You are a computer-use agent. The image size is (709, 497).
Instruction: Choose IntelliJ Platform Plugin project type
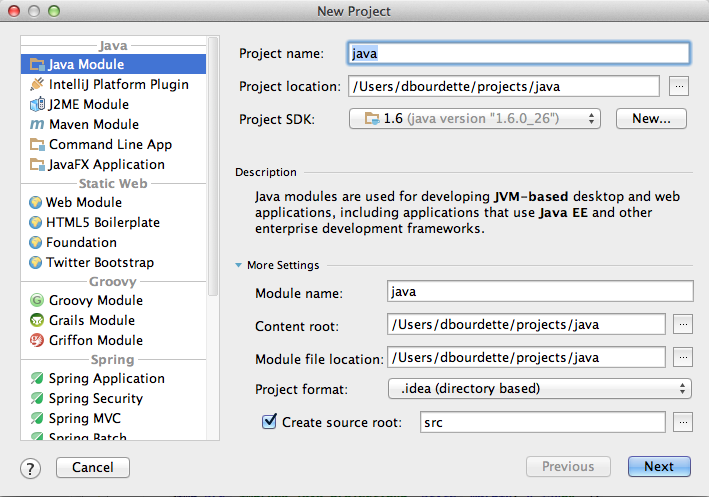(x=113, y=84)
